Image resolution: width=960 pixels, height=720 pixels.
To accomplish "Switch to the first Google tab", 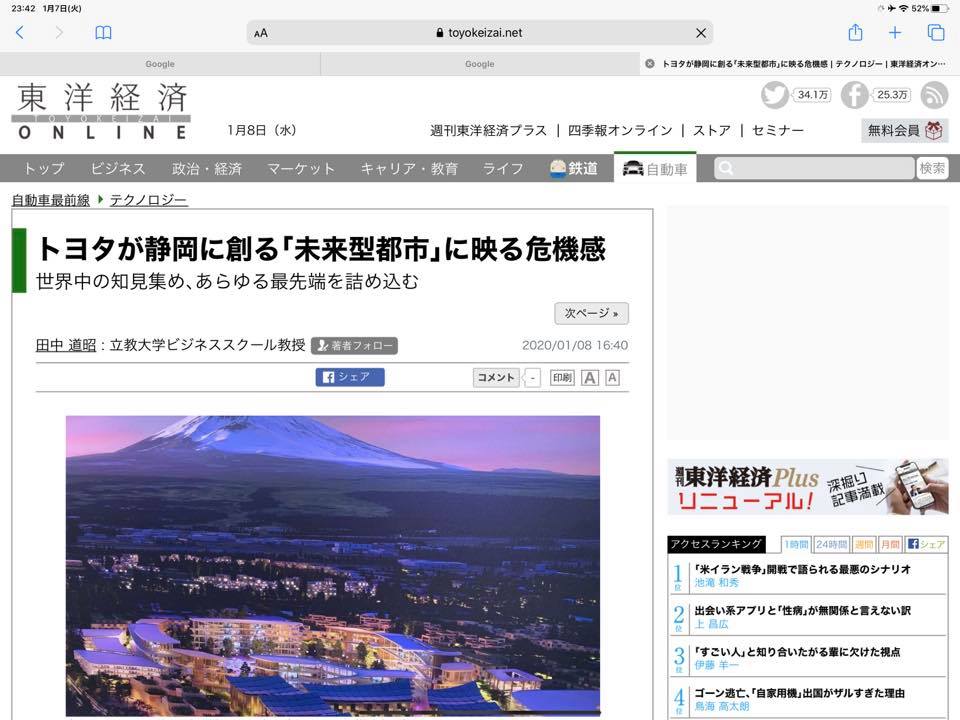I will pyautogui.click(x=160, y=64).
